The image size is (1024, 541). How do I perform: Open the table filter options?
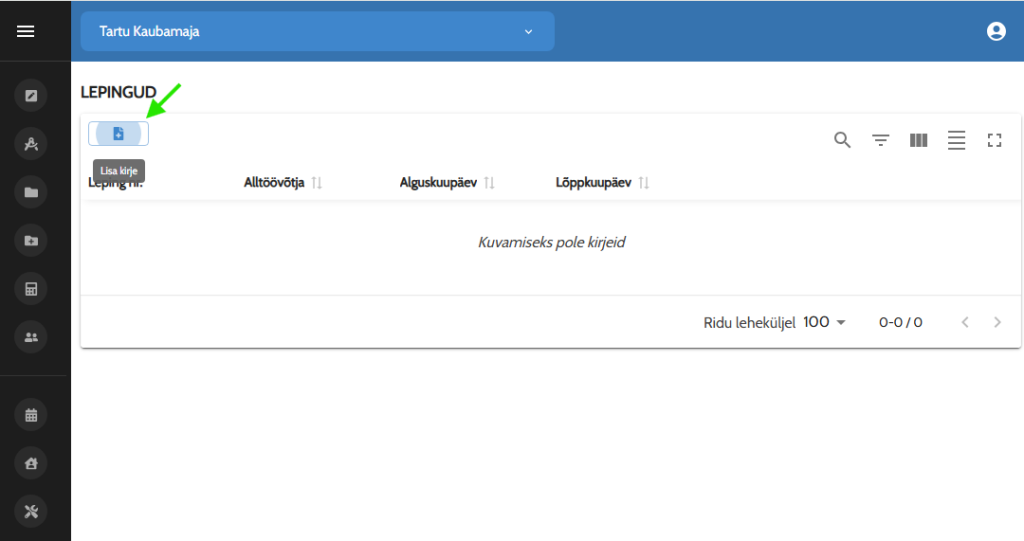(x=880, y=140)
